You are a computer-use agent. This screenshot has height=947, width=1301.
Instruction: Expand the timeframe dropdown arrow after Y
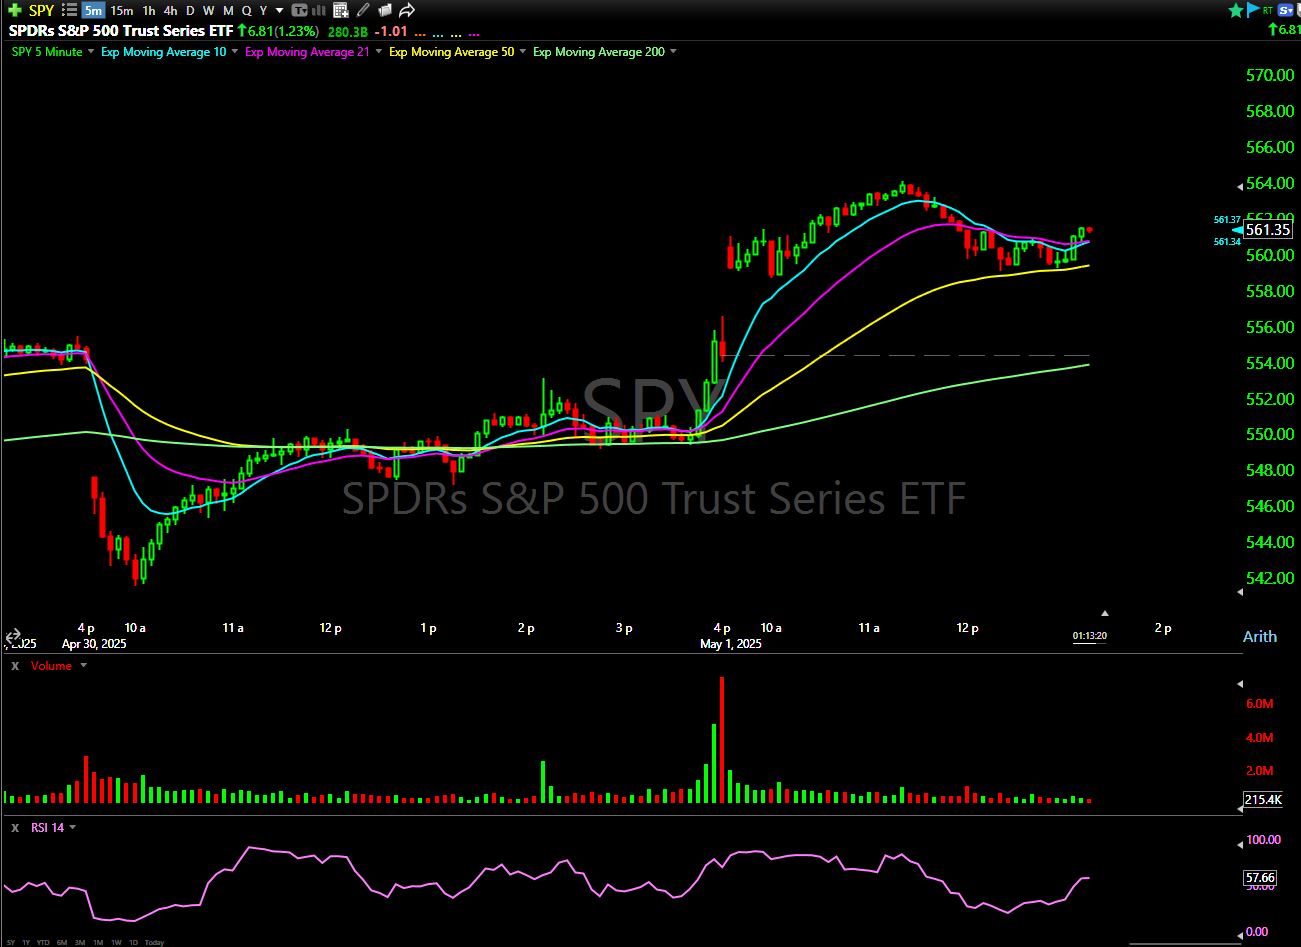tap(279, 11)
